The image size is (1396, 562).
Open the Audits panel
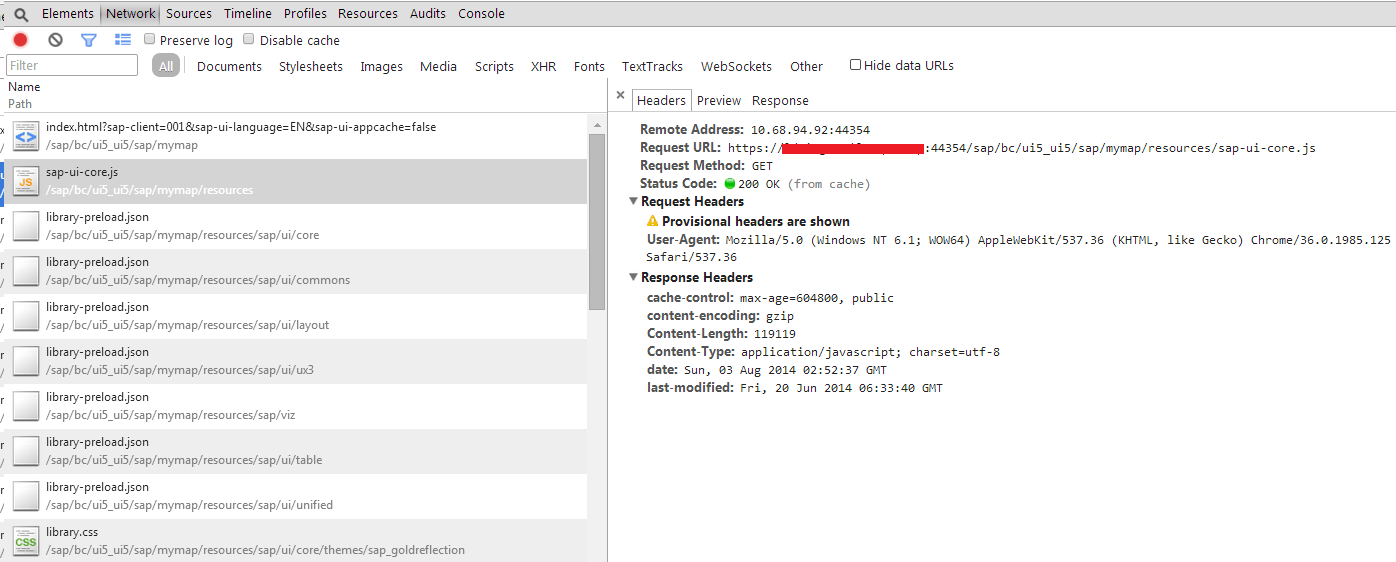click(x=428, y=14)
